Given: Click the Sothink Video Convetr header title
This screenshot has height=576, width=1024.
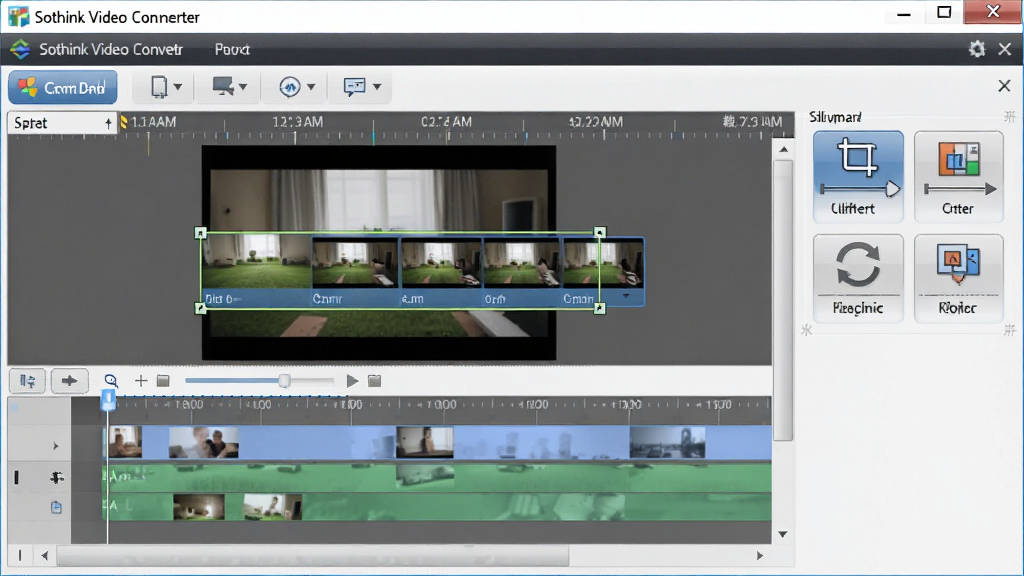Looking at the screenshot, I should (x=110, y=50).
